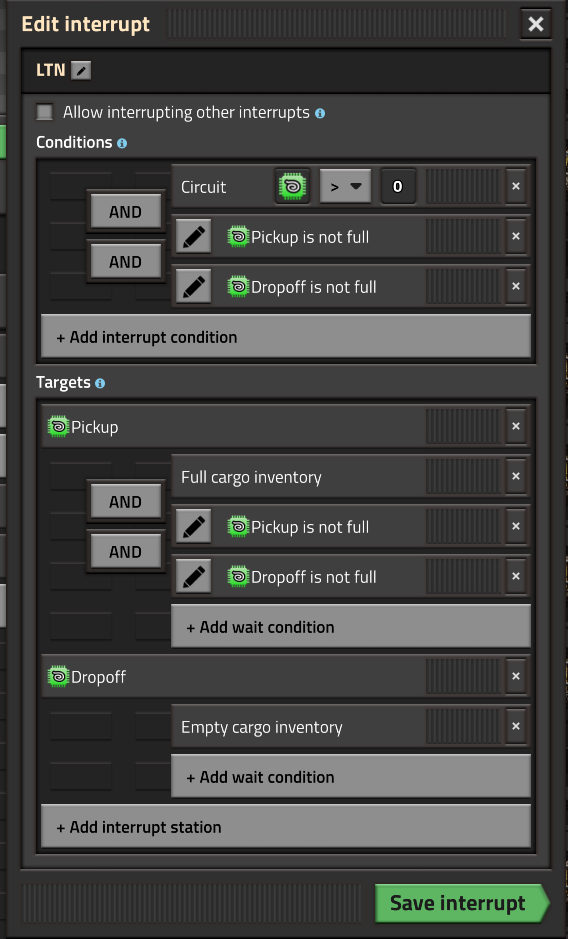Rename the LTN interrupt with pencil icon

click(x=81, y=71)
